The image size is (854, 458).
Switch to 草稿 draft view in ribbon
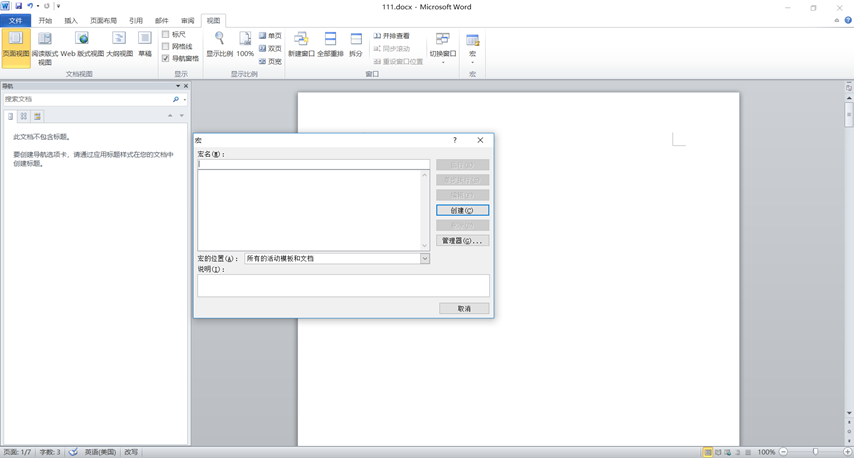[x=145, y=45]
